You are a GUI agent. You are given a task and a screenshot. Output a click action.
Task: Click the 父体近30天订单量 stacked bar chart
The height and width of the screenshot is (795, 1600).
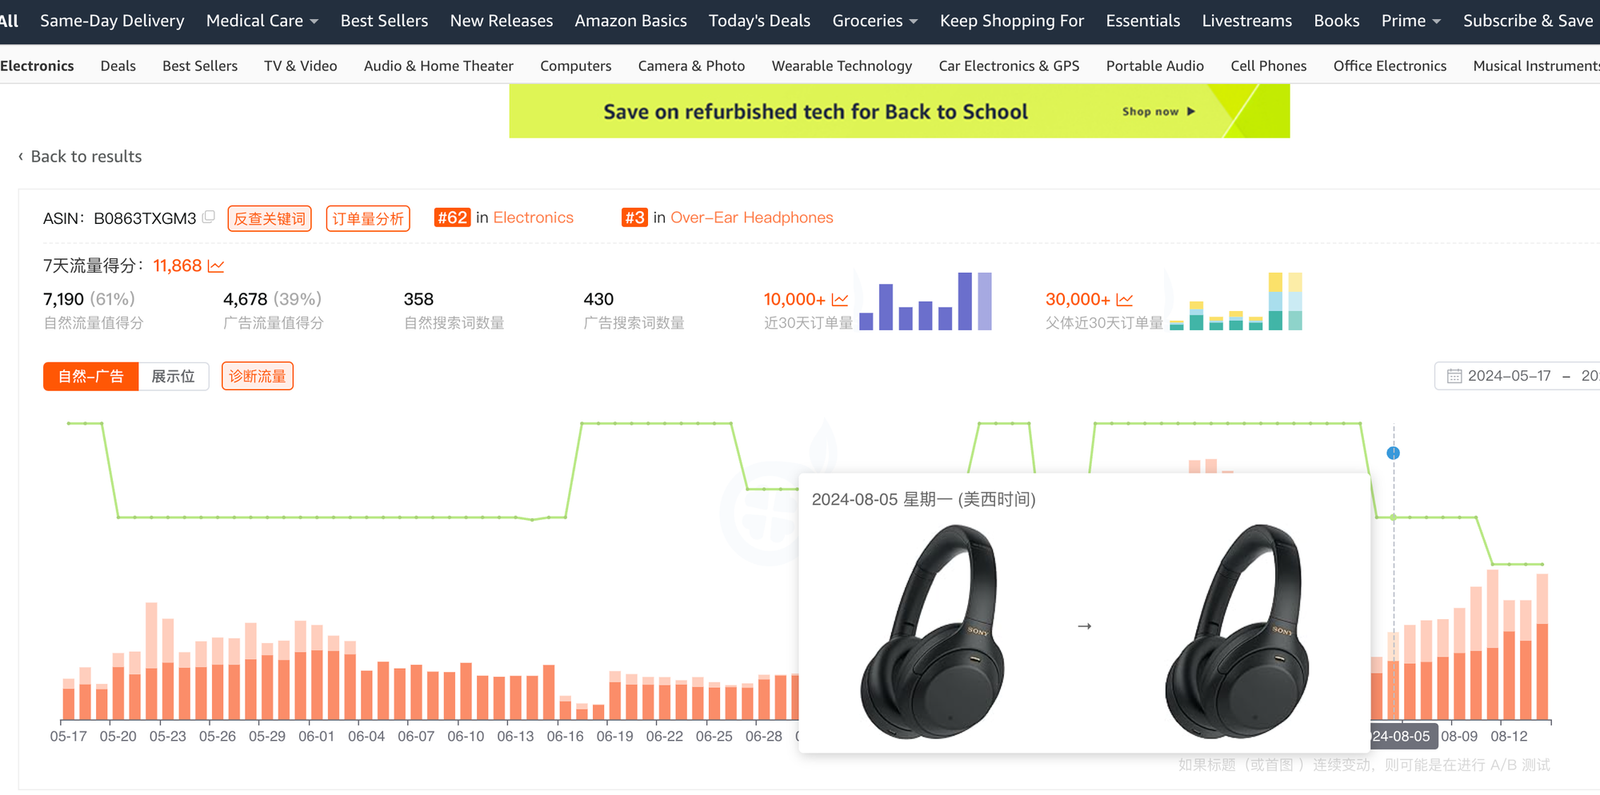[1236, 301]
